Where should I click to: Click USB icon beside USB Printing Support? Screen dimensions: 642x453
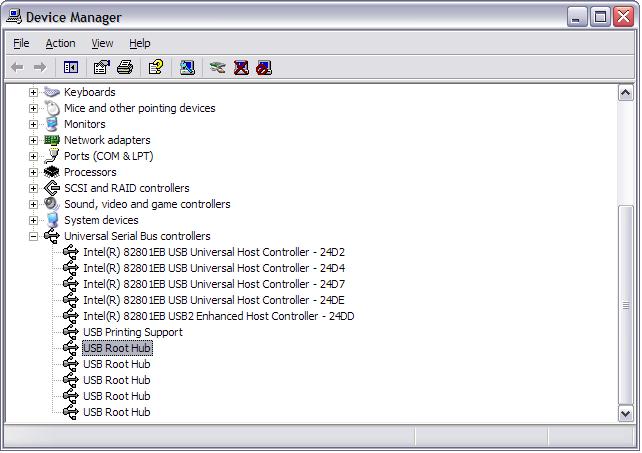pos(71,332)
